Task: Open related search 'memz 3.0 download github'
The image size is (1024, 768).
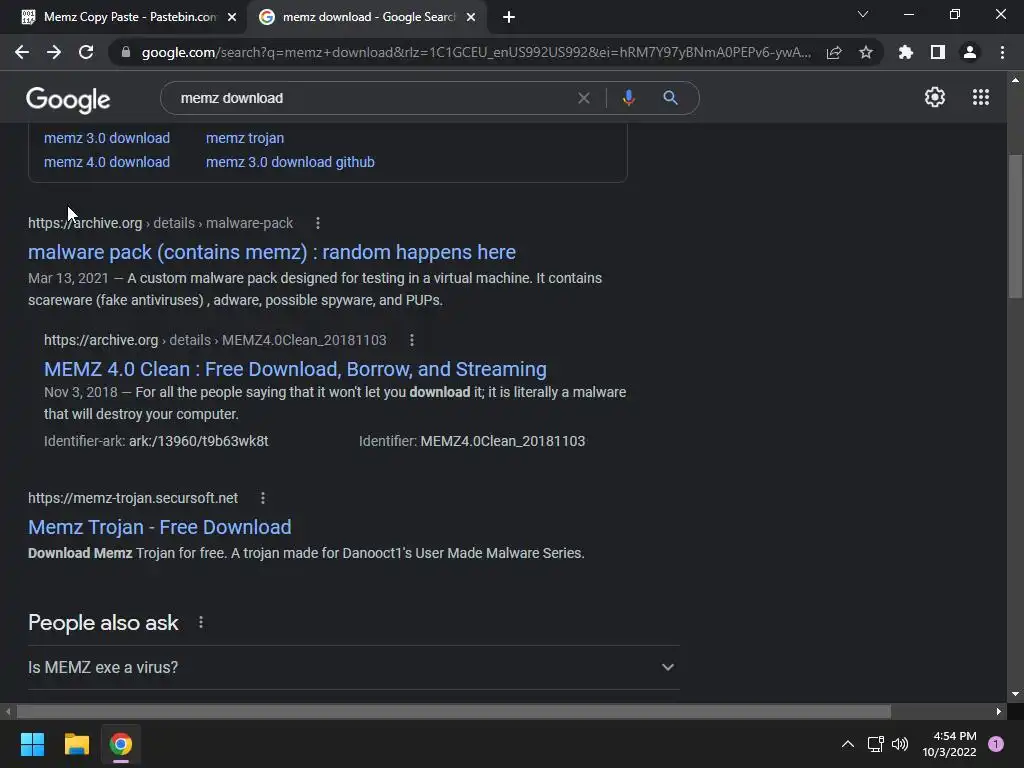Action: coord(290,162)
